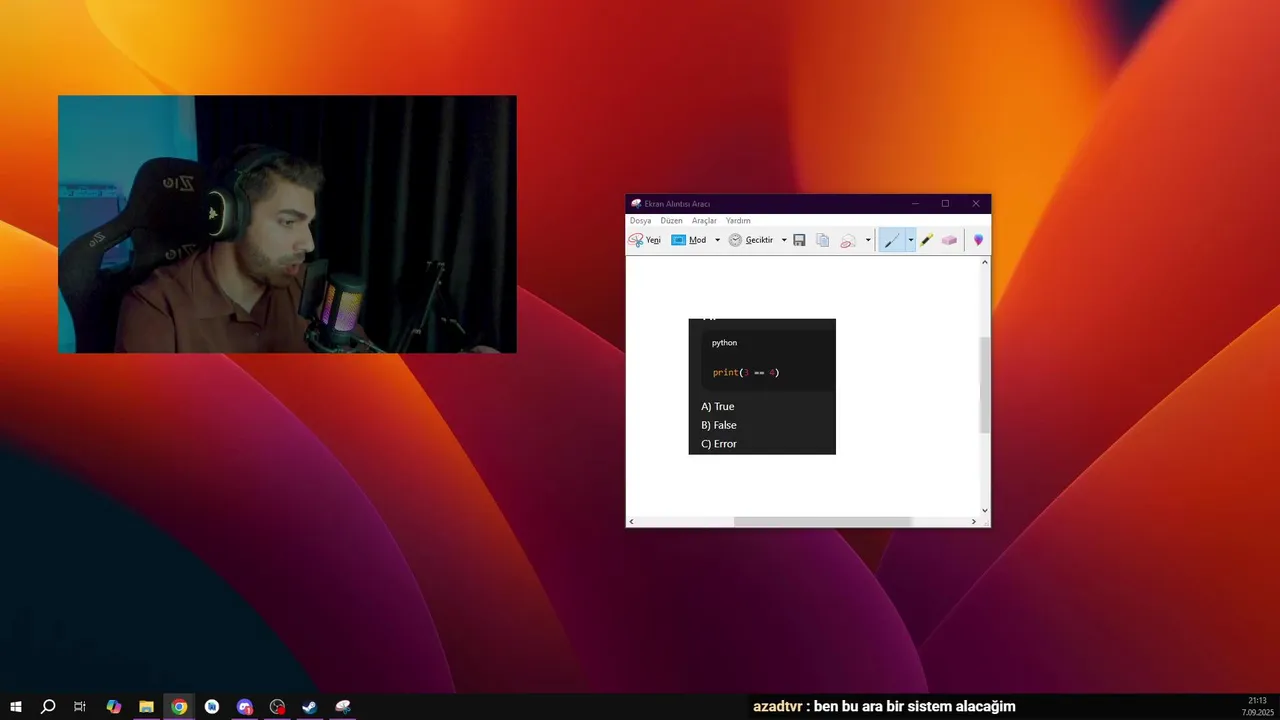Click the print(3 == 4) code line
This screenshot has width=1280, height=720.
(746, 372)
